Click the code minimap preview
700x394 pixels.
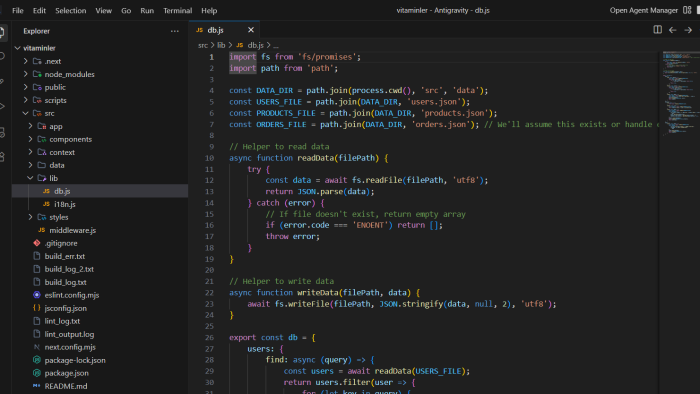coord(680,94)
